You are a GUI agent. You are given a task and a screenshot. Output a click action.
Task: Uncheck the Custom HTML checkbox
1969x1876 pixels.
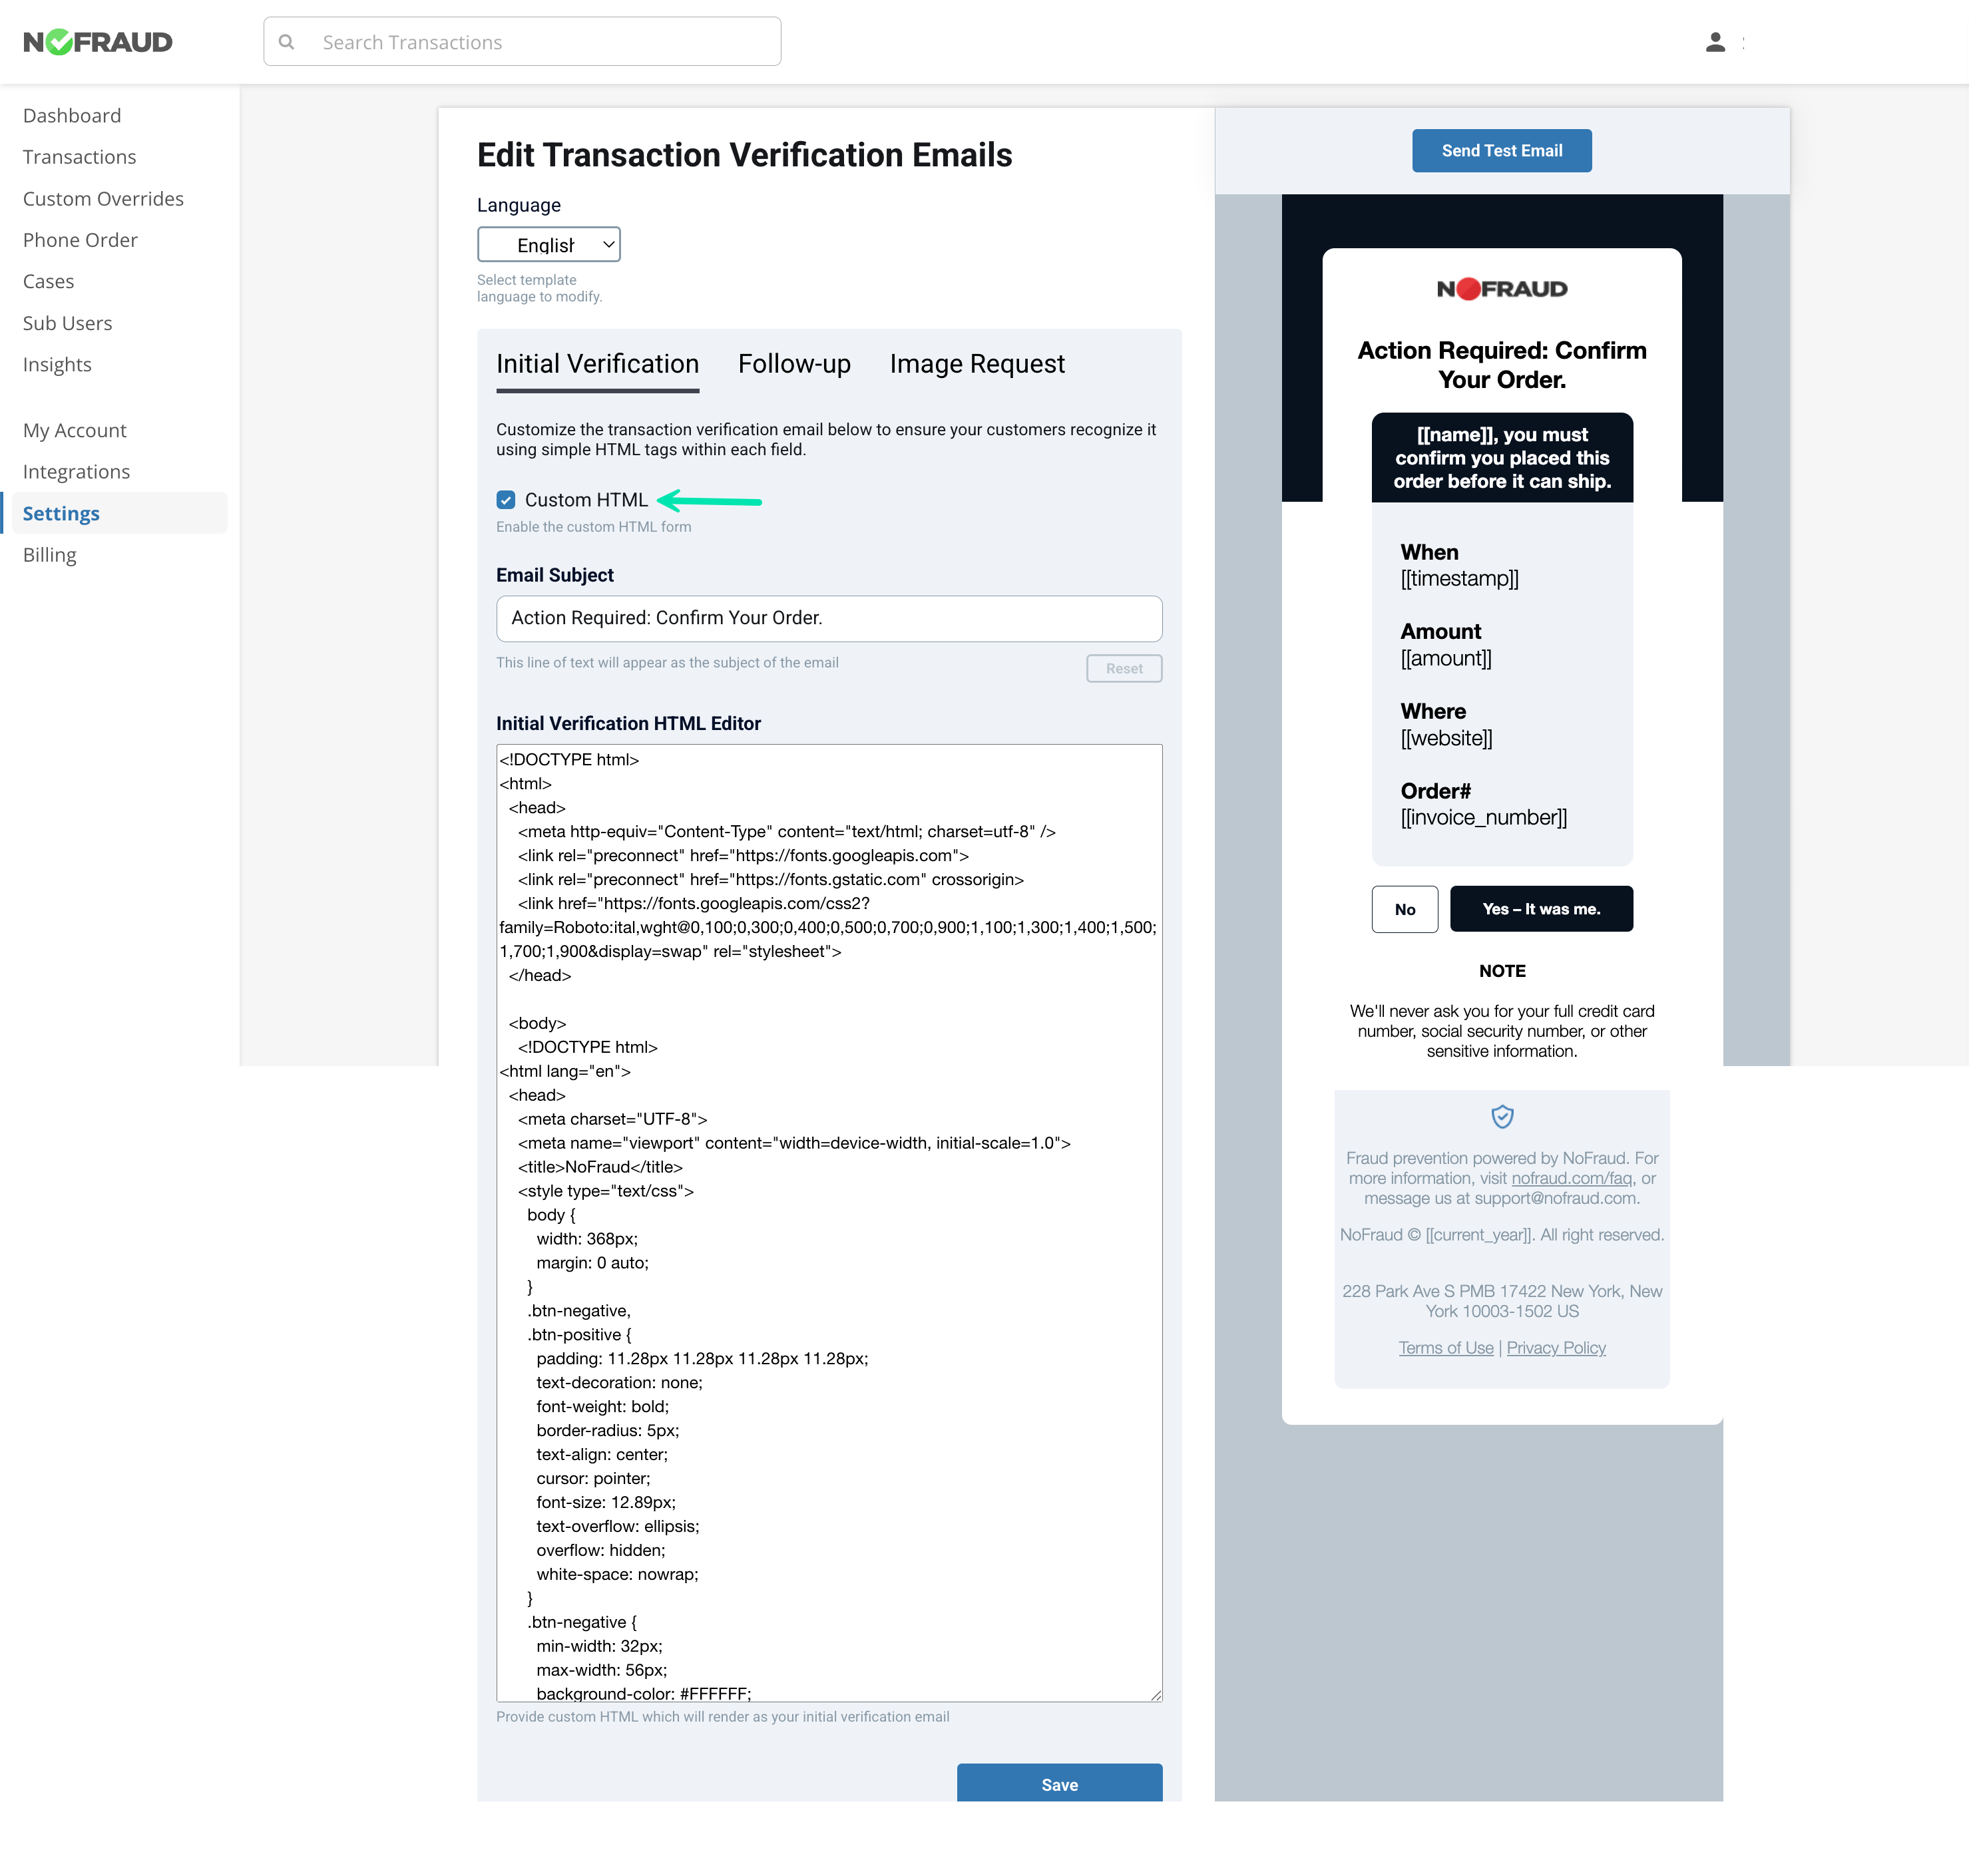(x=506, y=500)
